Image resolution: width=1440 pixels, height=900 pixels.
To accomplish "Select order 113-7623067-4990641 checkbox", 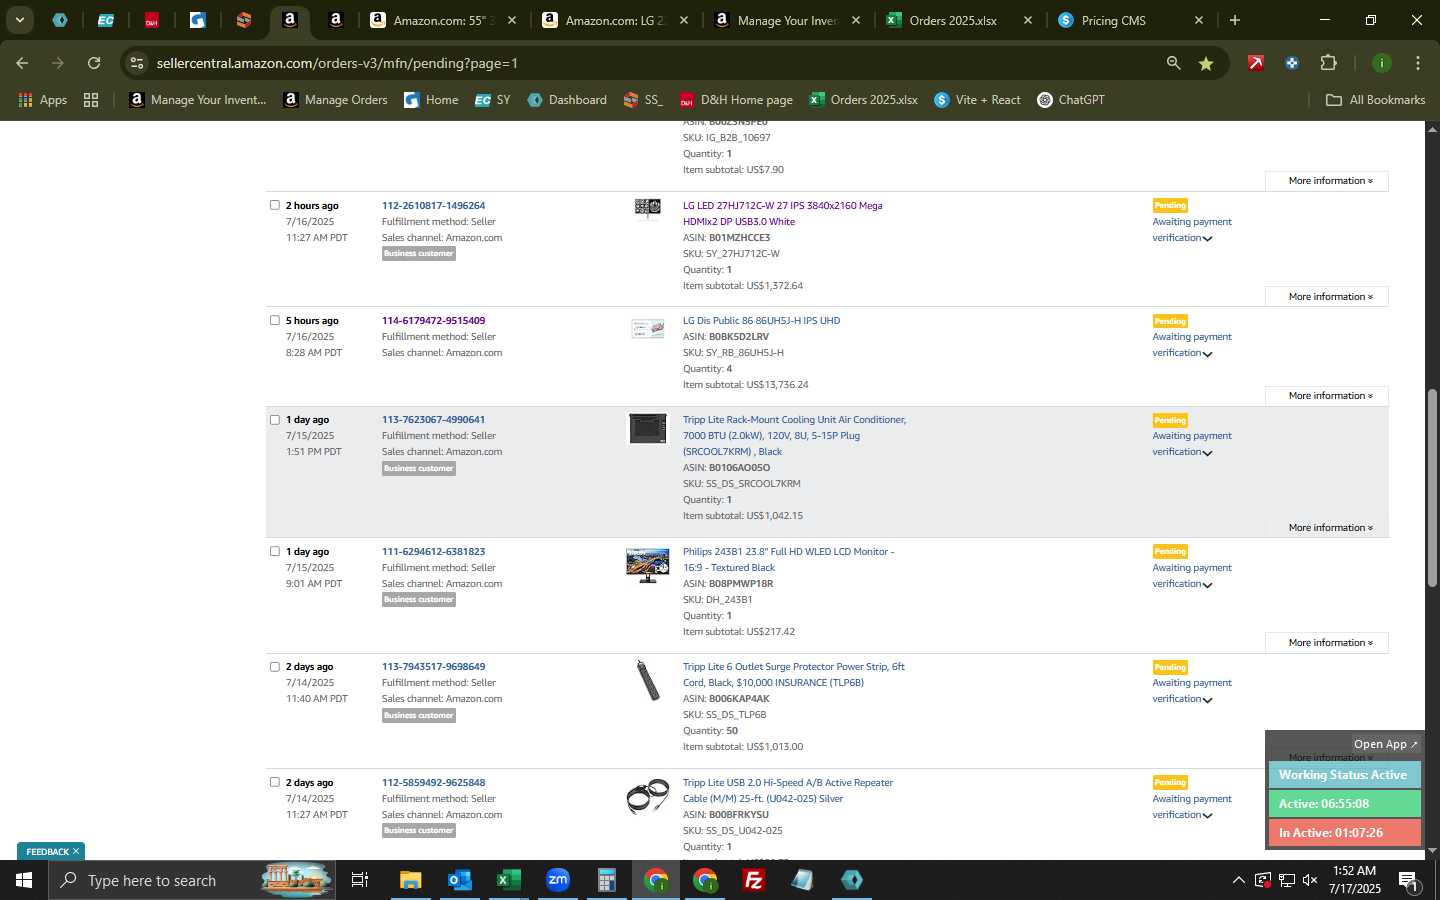I will point(275,420).
